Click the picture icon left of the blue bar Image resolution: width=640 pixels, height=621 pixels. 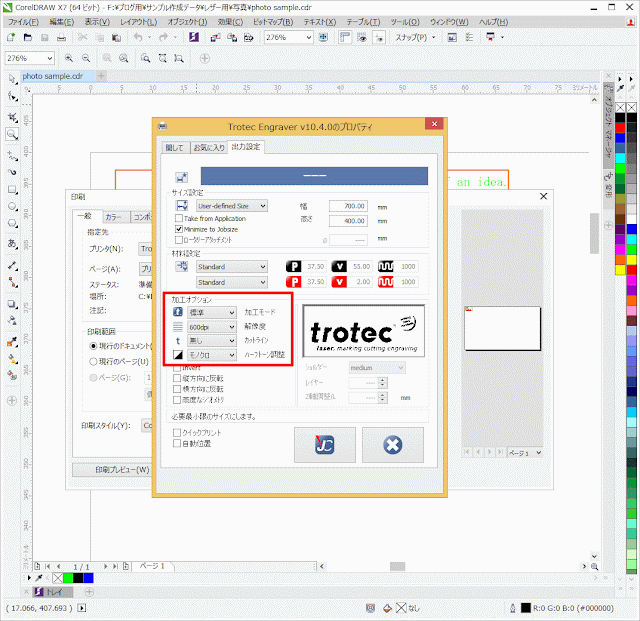(x=182, y=177)
